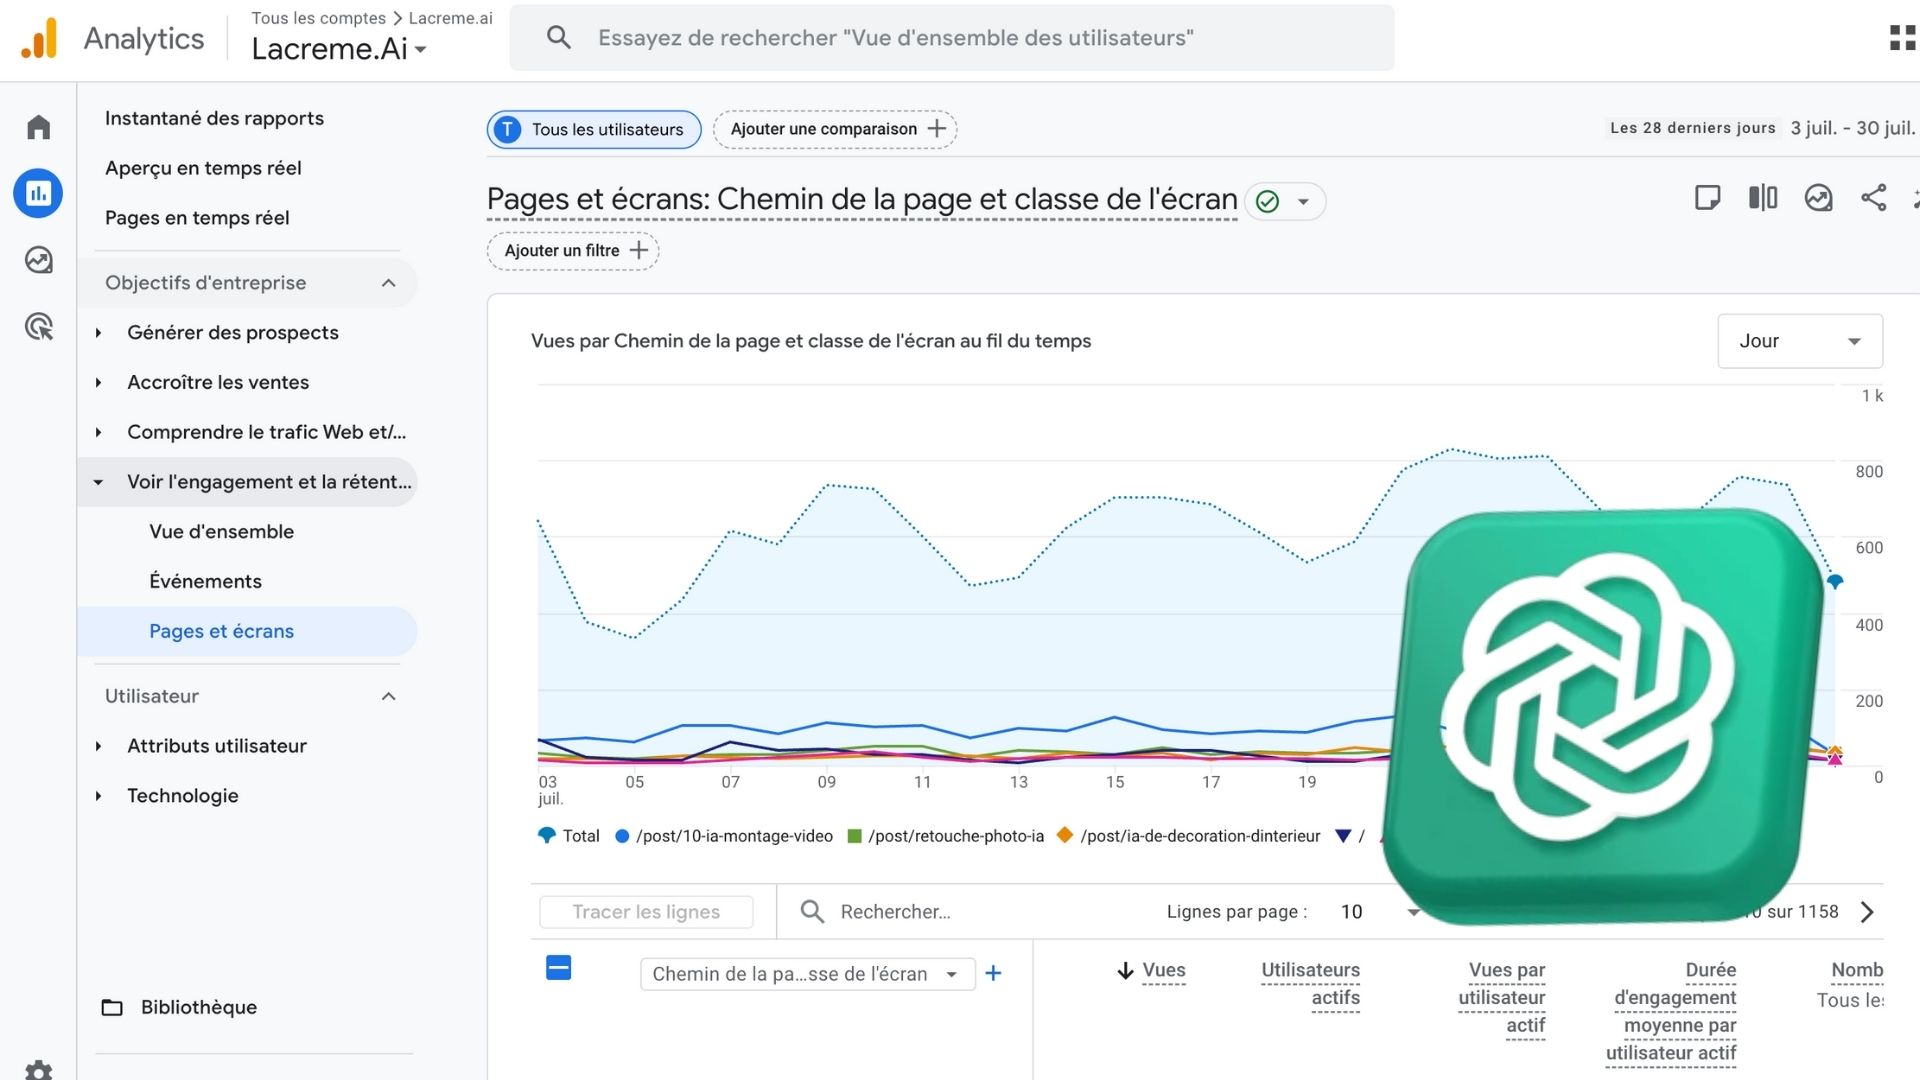This screenshot has width=1920, height=1080.
Task: Open the Advertising section icon
Action: [38, 327]
